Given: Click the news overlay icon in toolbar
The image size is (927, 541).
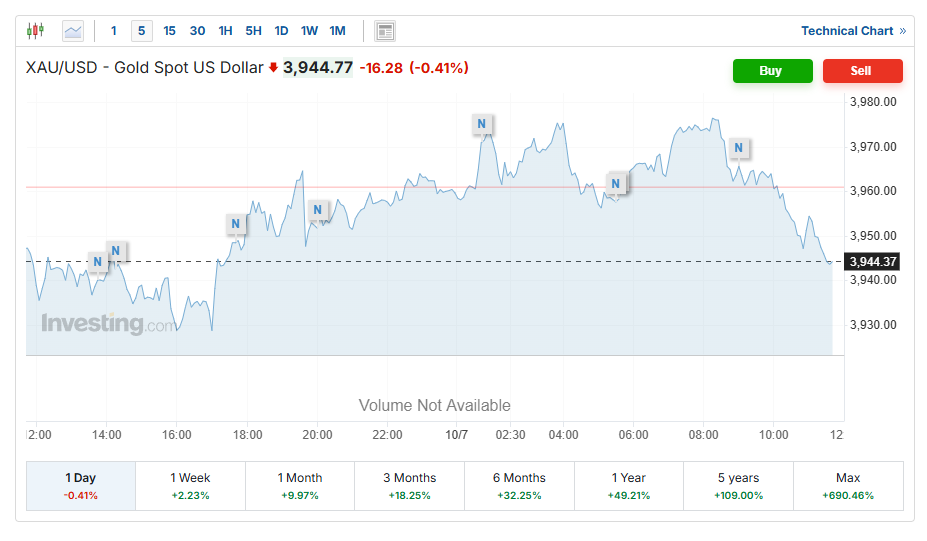Looking at the screenshot, I should pyautogui.click(x=385, y=31).
